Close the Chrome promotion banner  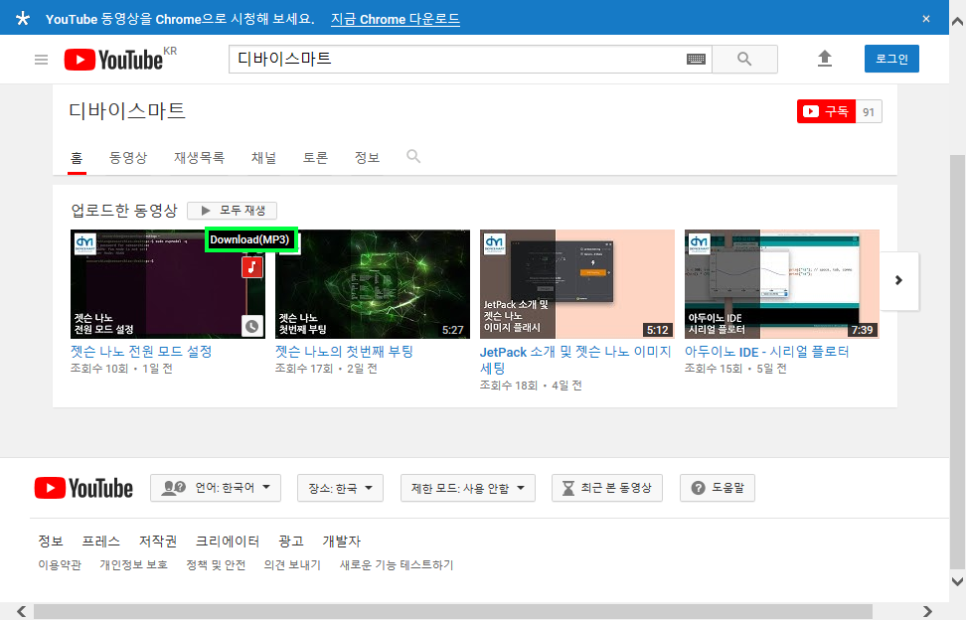(x=926, y=18)
